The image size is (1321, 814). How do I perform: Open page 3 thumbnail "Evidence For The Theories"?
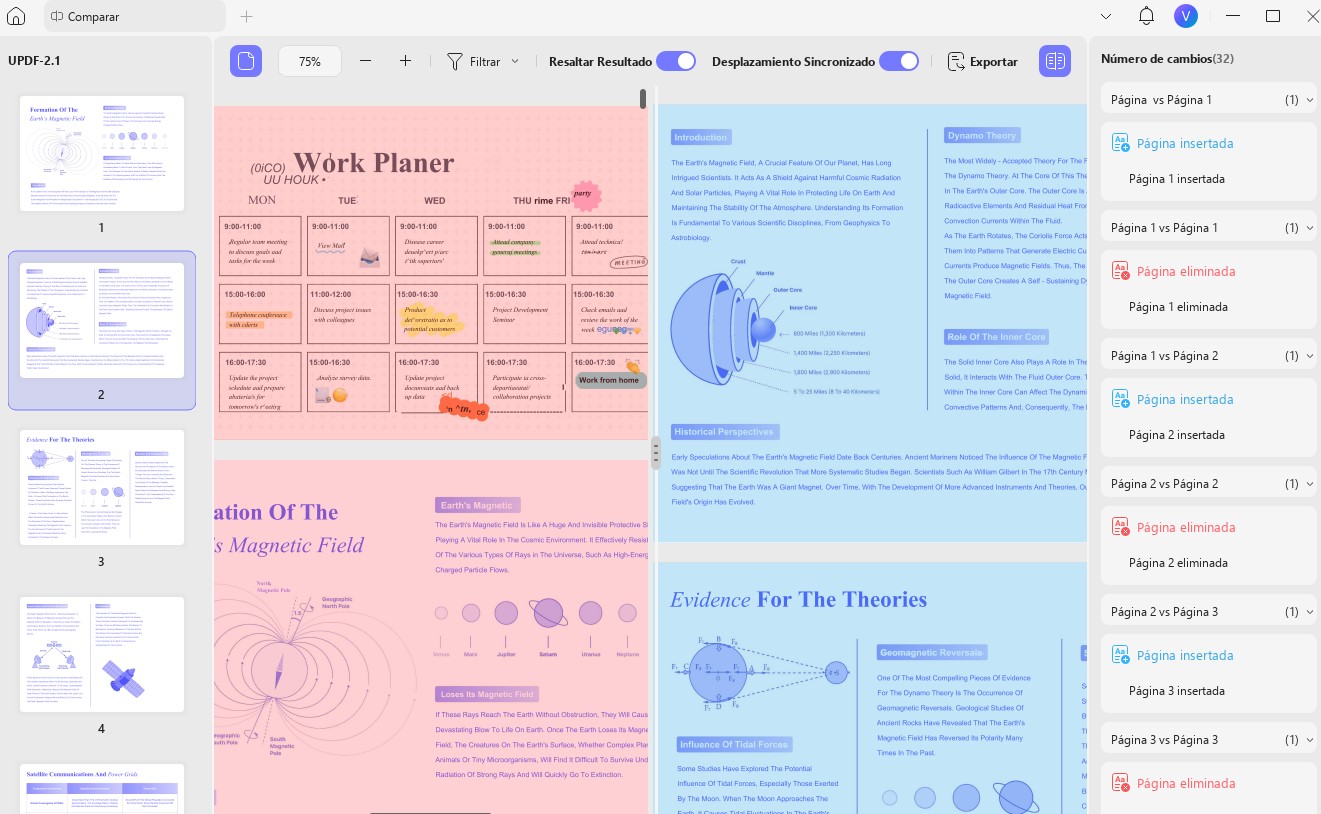[x=102, y=487]
